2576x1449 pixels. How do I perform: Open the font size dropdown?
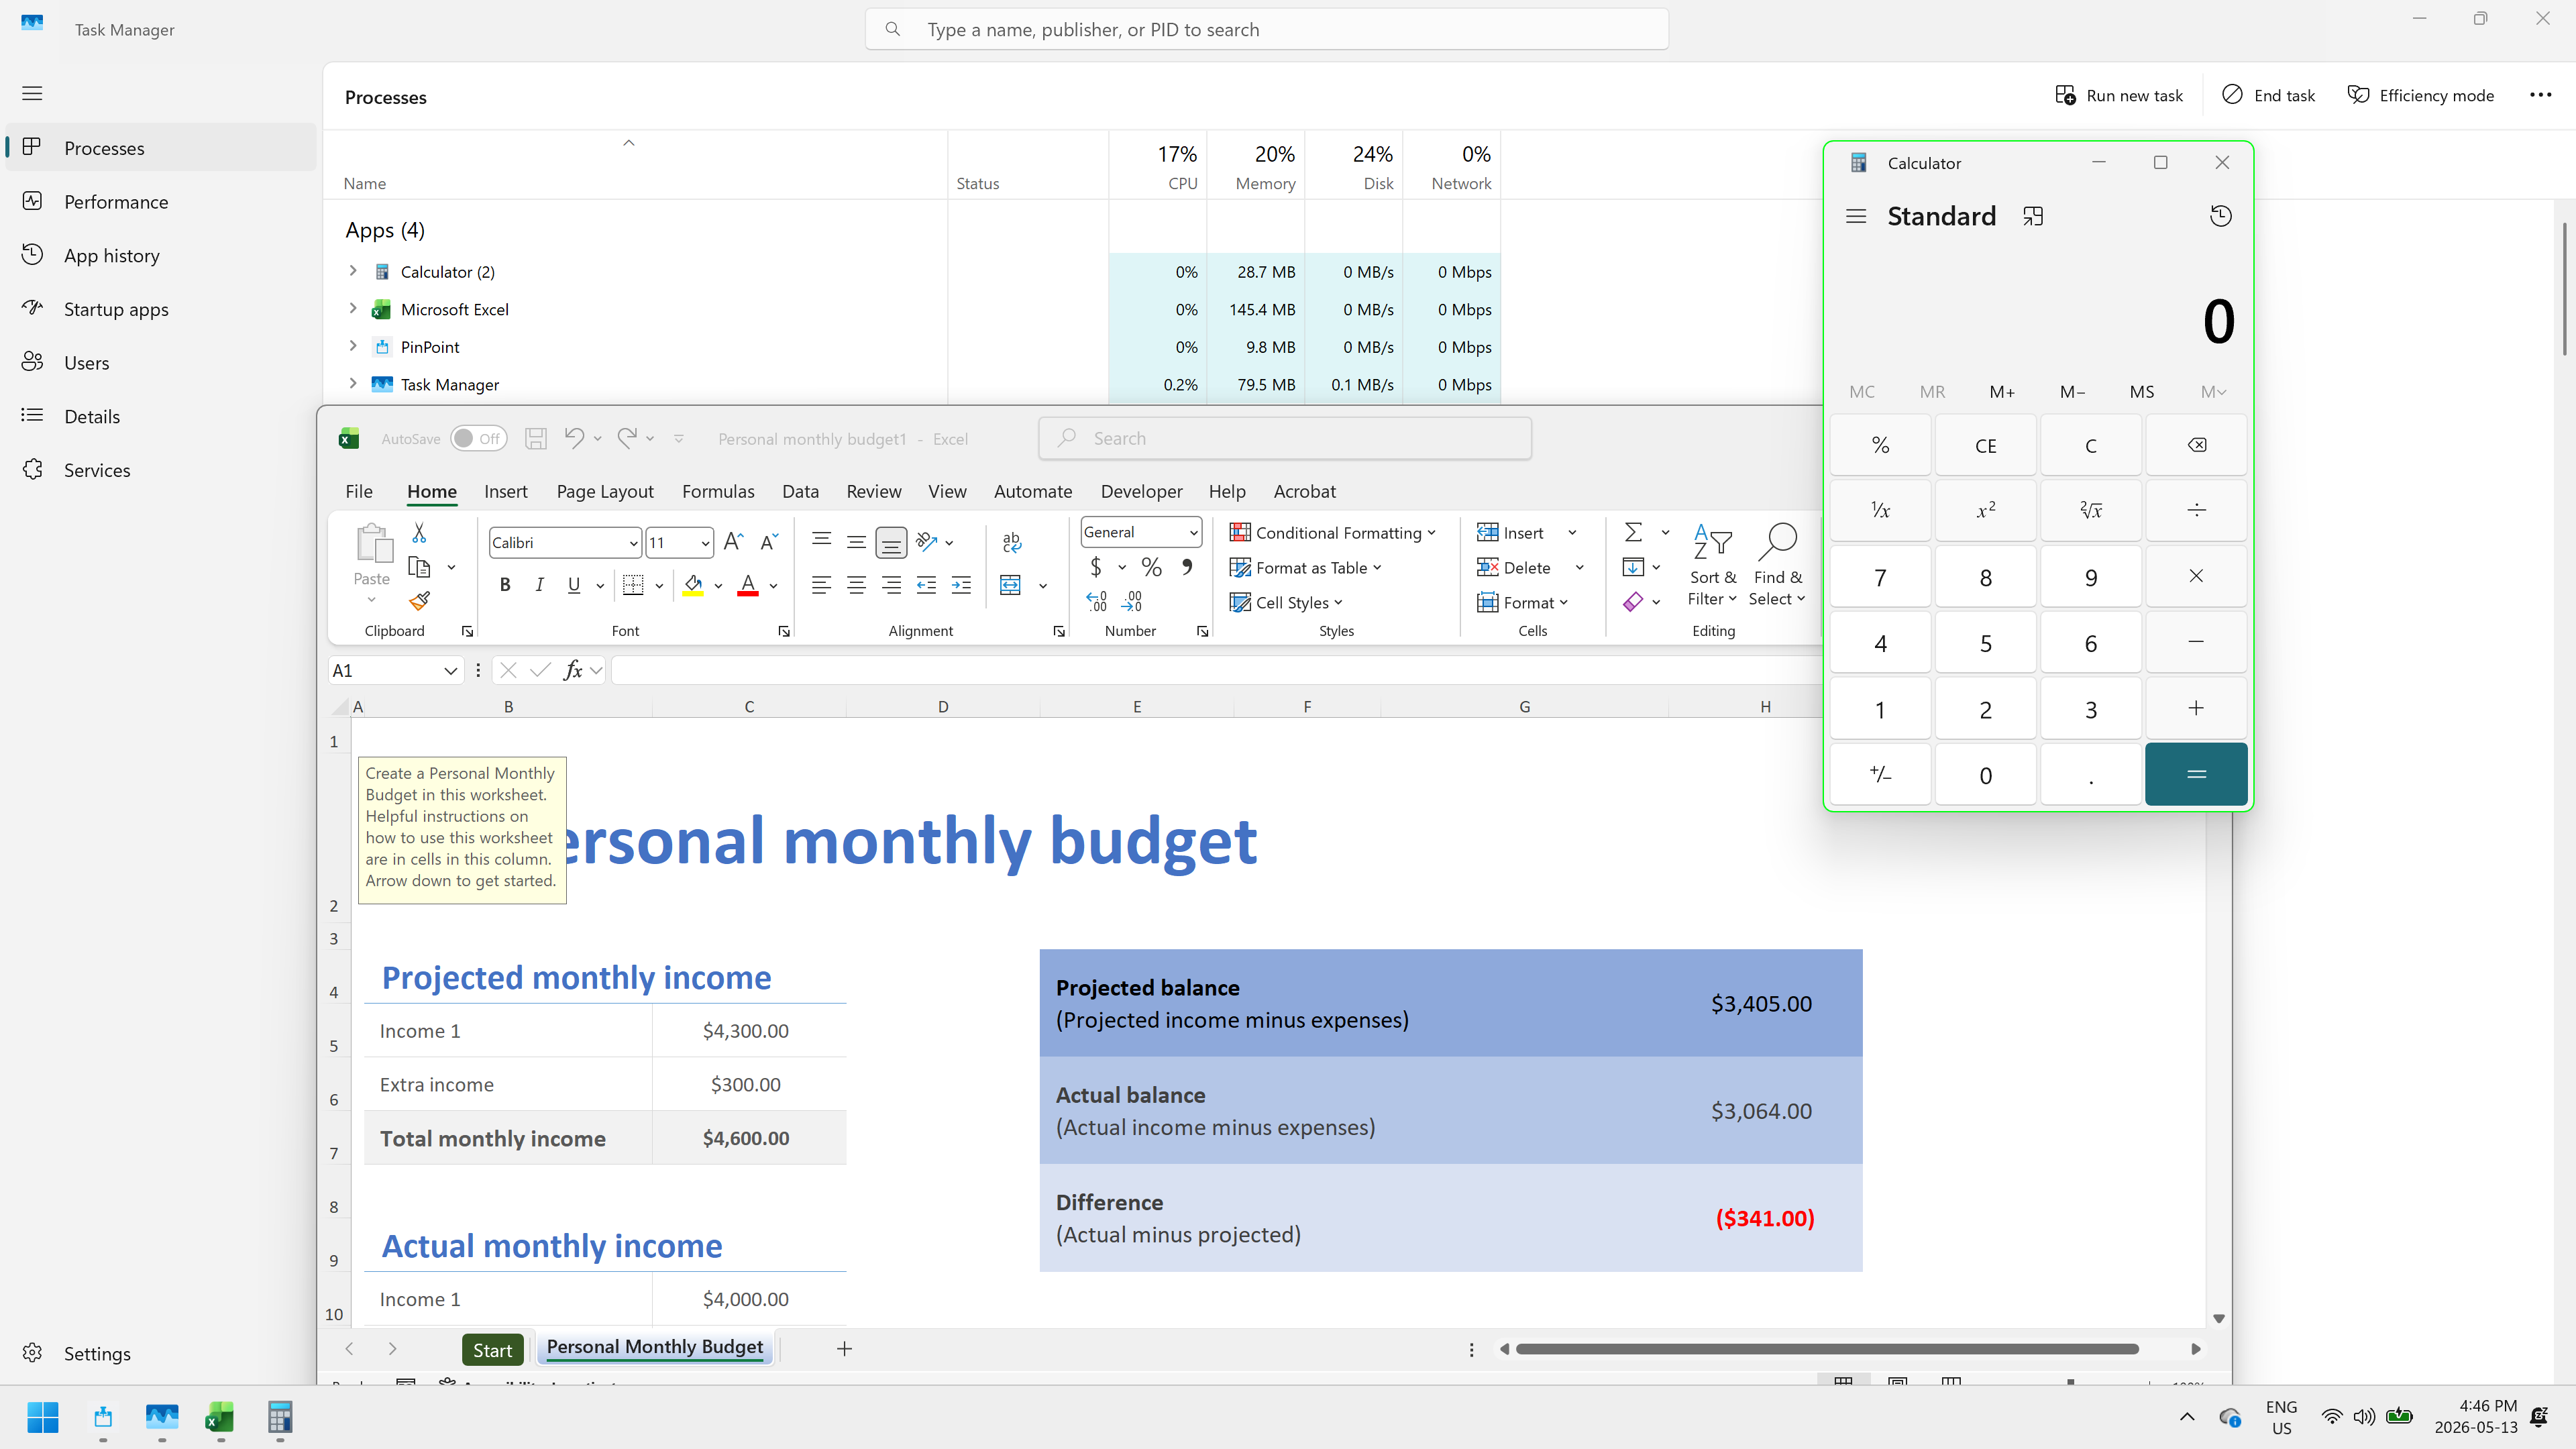pyautogui.click(x=705, y=543)
